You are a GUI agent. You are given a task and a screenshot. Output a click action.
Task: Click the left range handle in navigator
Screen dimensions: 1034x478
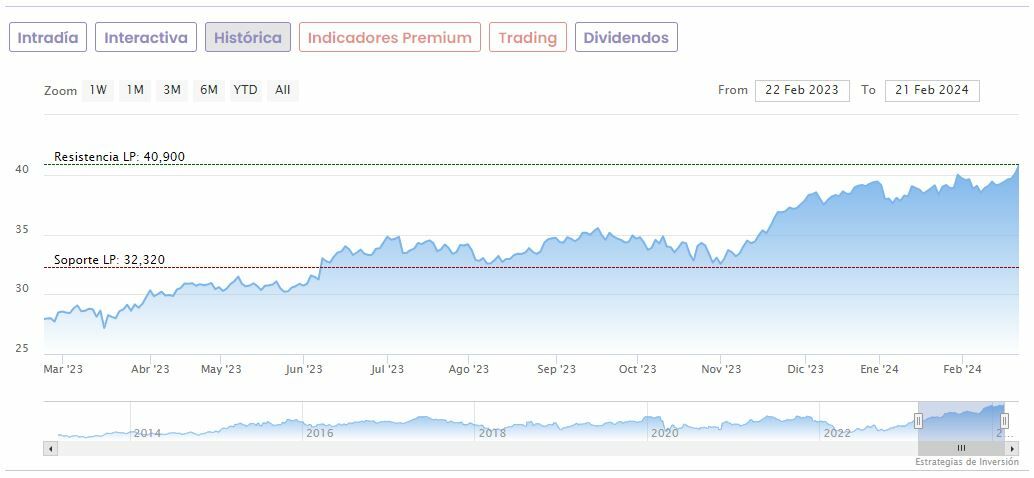[918, 421]
